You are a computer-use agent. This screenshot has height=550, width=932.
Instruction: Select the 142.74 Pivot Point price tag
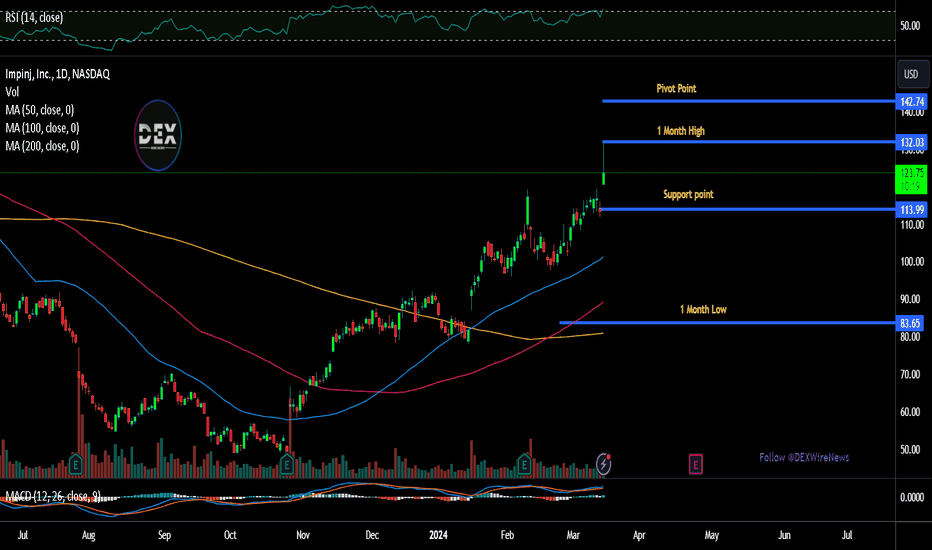click(912, 102)
